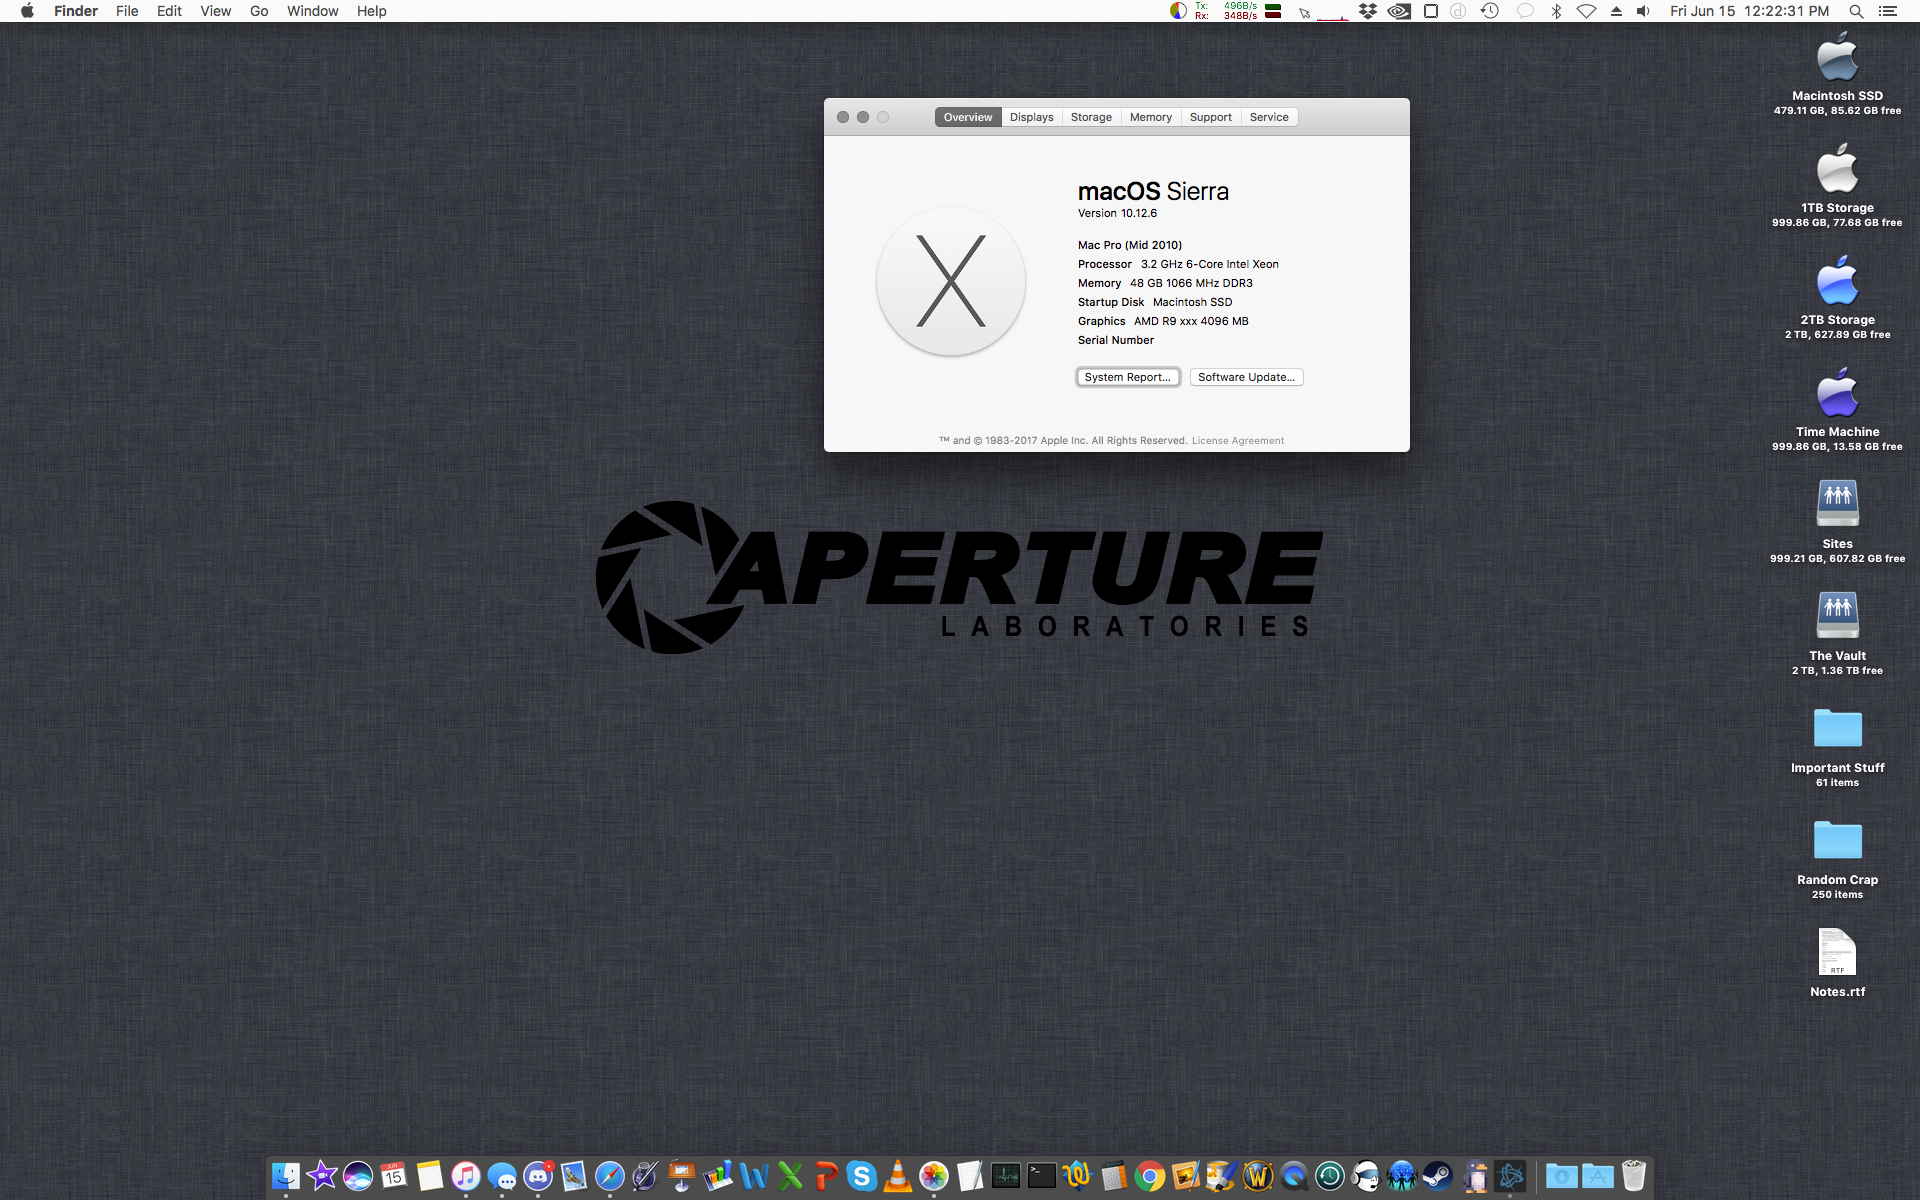Viewport: 1920px width, 1200px height.
Task: Open the Wi-Fi status menu
Action: tap(1586, 11)
